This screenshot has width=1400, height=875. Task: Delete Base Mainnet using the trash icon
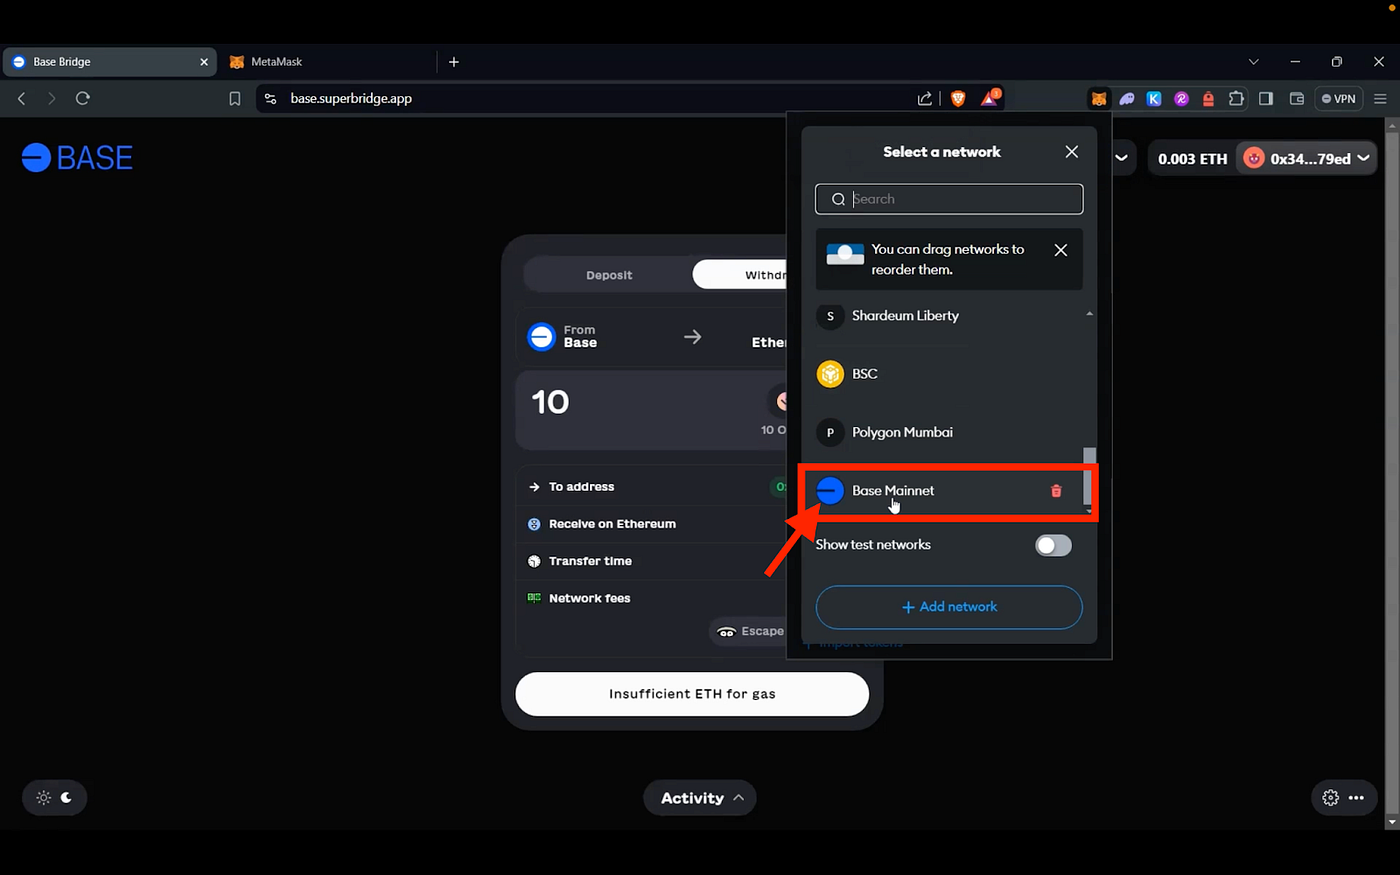point(1055,491)
